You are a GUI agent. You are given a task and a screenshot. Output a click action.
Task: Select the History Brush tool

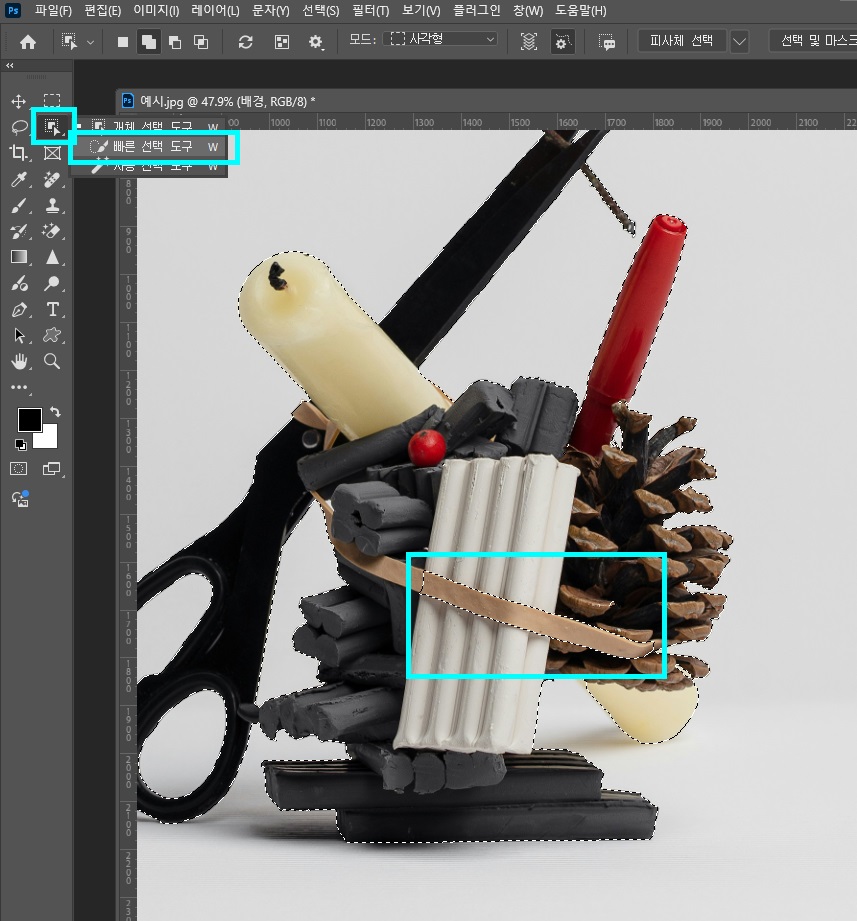click(x=19, y=231)
